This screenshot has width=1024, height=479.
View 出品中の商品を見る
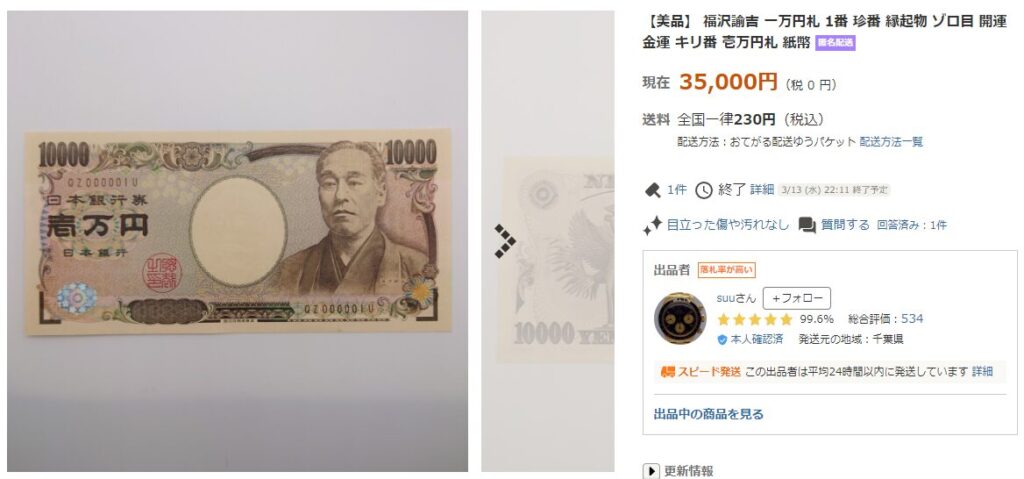709,414
